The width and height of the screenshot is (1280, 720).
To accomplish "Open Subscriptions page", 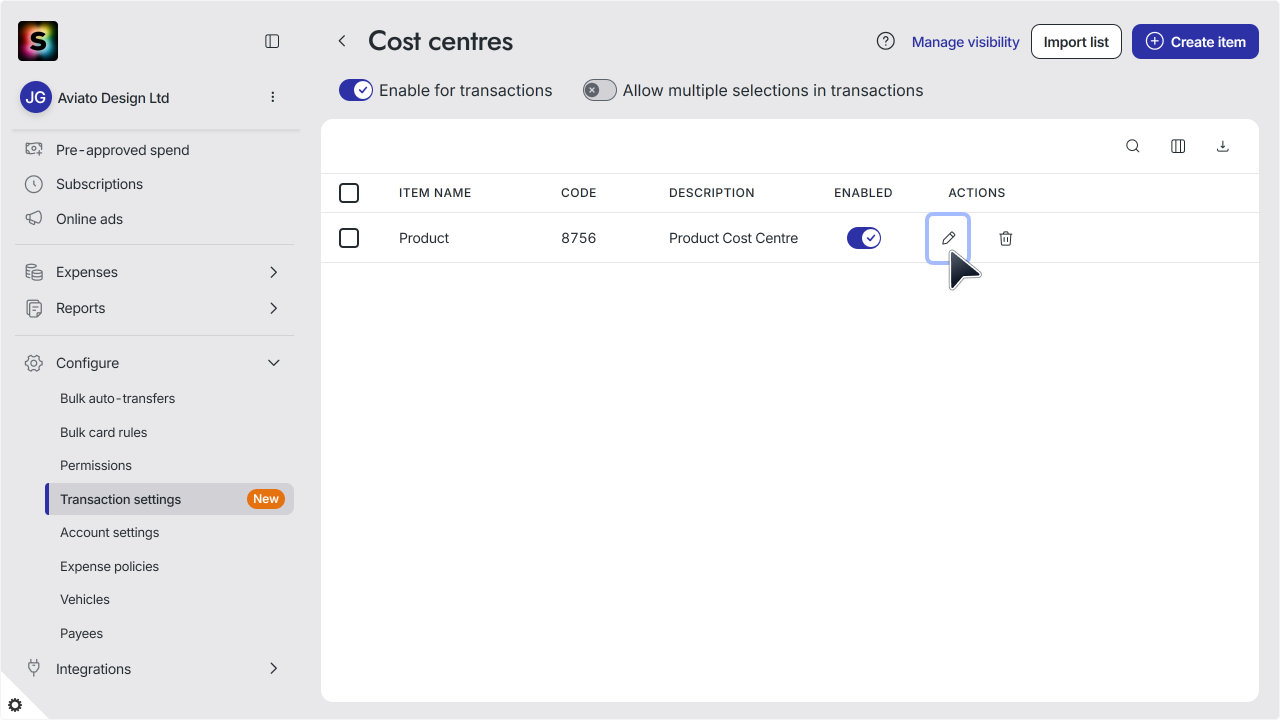I will [99, 184].
